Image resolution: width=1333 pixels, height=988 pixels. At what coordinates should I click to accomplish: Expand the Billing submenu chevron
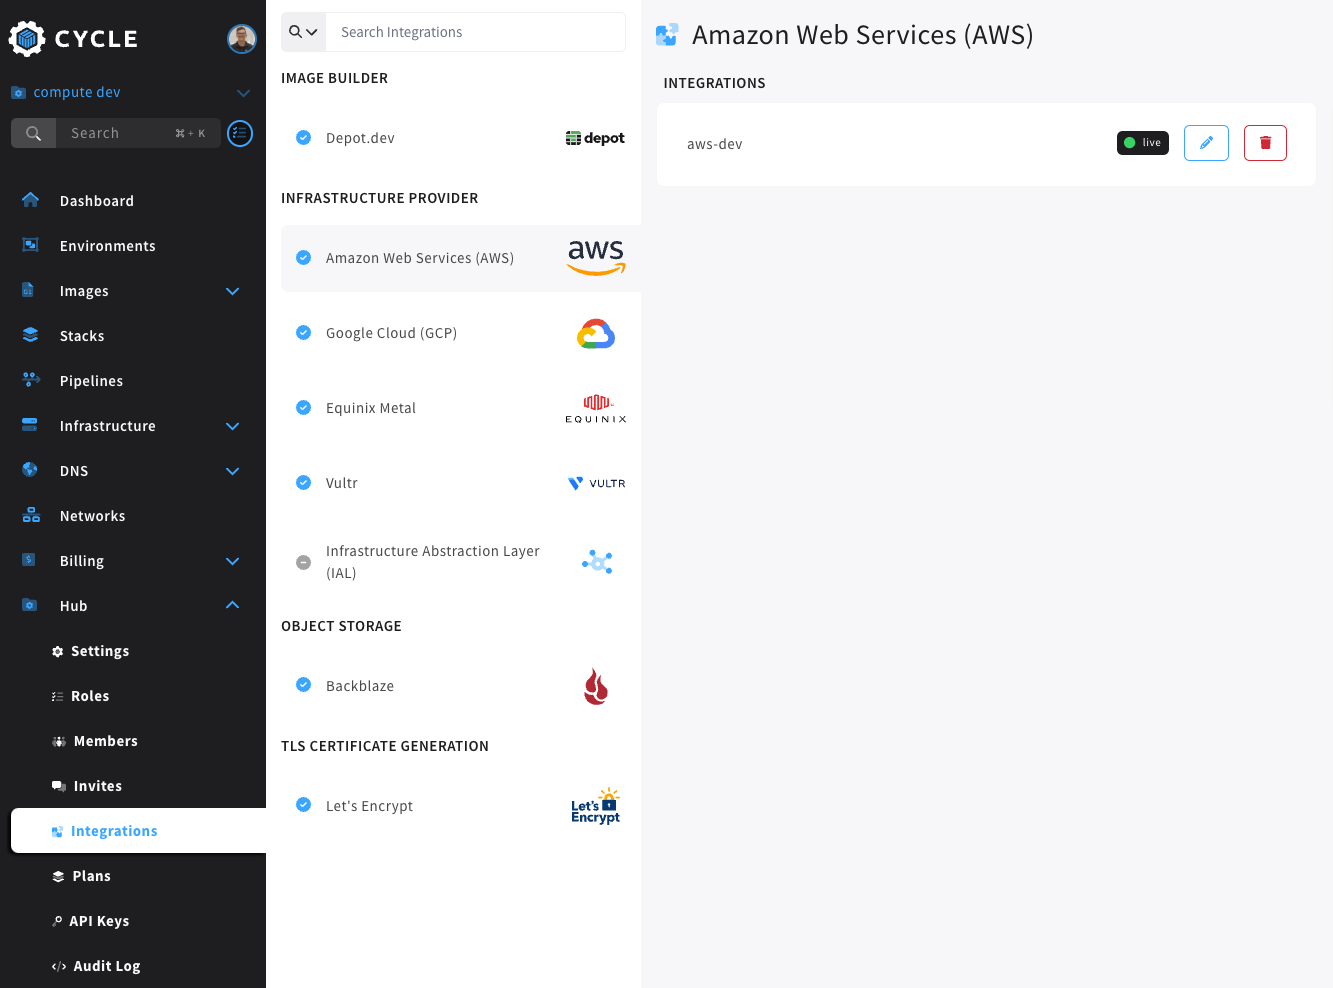pyautogui.click(x=233, y=561)
